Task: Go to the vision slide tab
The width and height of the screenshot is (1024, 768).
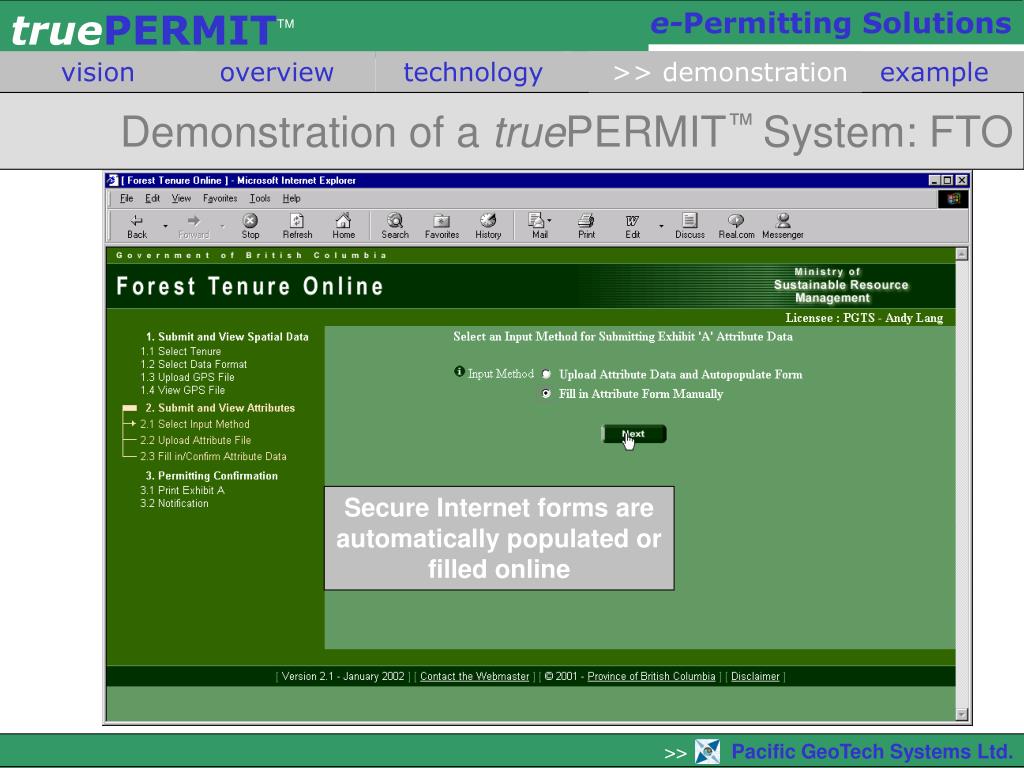Action: (98, 72)
